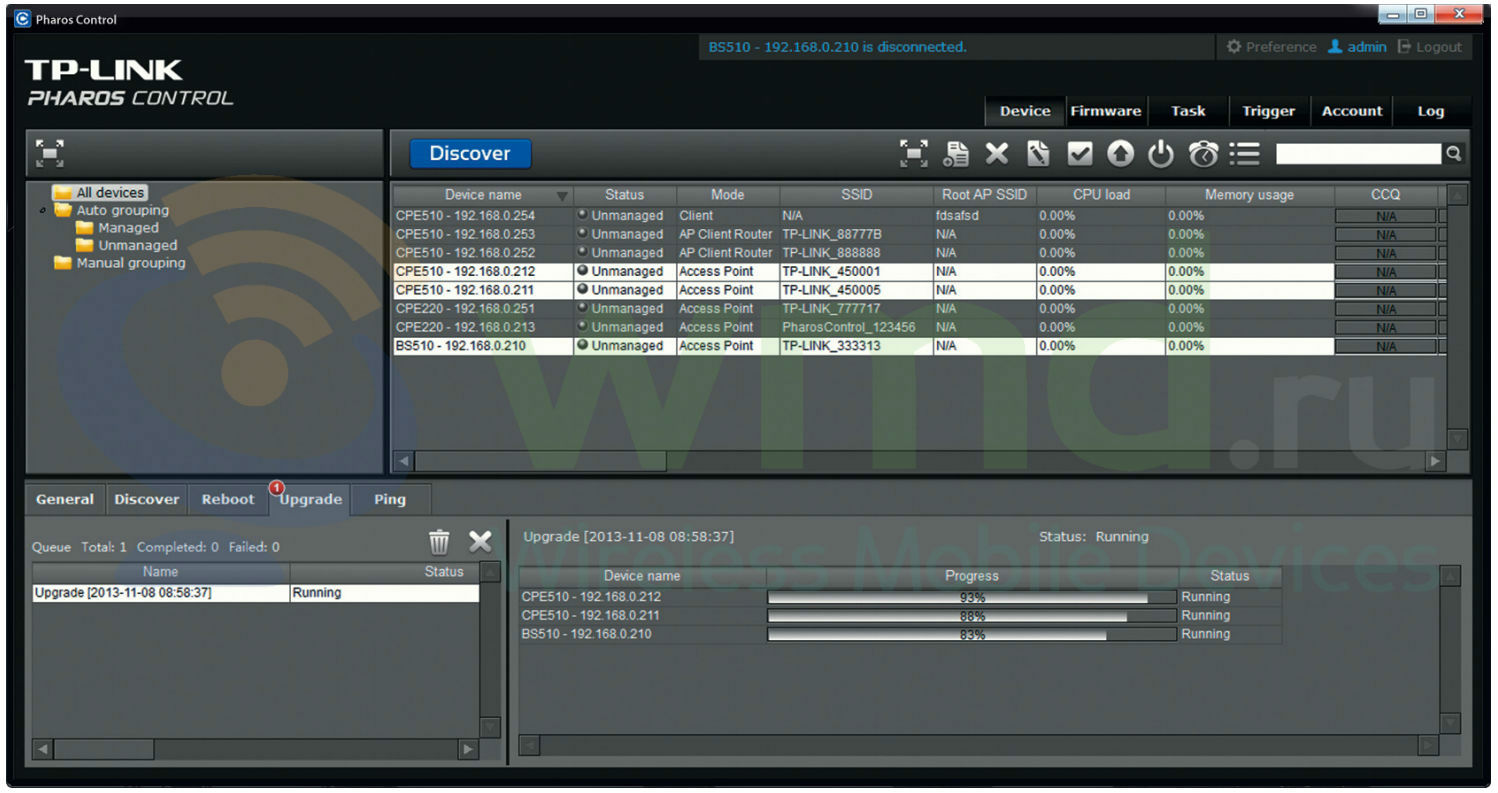This screenshot has width=1498, height=793.
Task: Click the delete X icon in device toolbar
Action: click(997, 153)
